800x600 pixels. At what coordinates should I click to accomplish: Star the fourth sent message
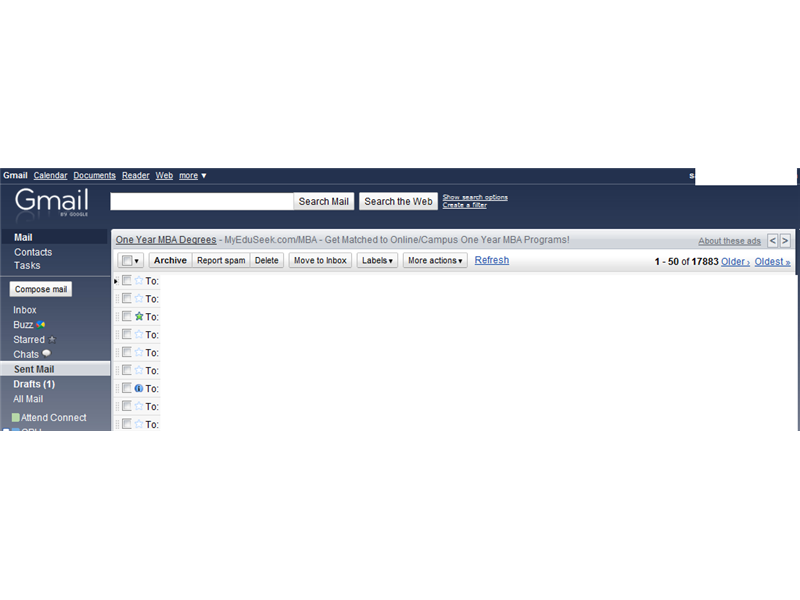point(139,334)
